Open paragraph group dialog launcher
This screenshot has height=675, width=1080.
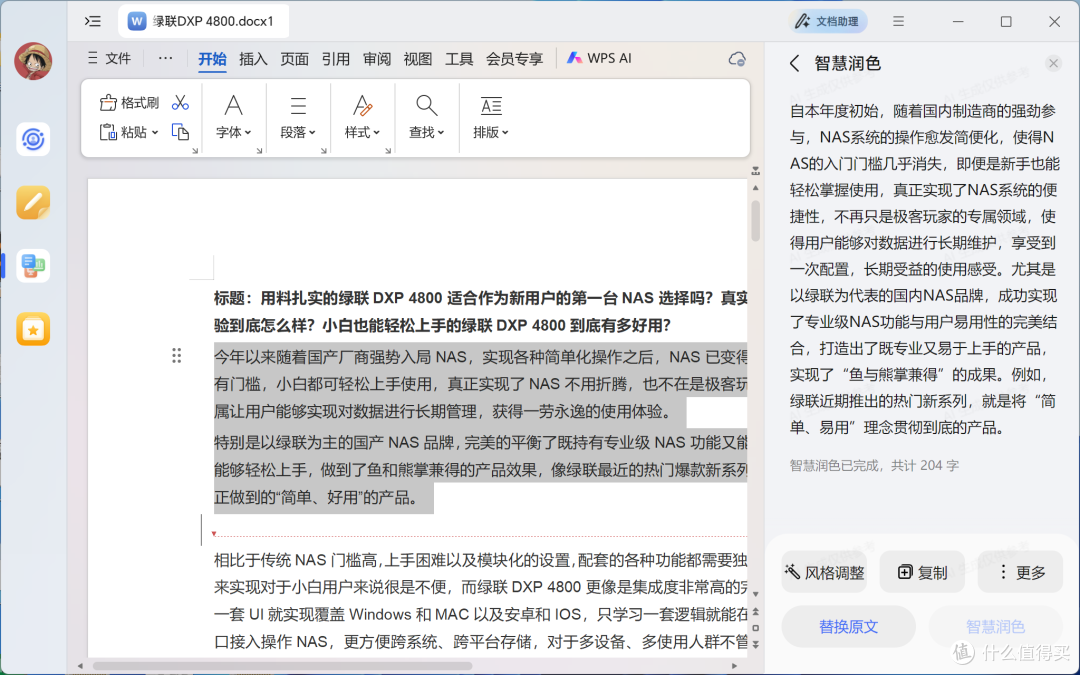(323, 151)
